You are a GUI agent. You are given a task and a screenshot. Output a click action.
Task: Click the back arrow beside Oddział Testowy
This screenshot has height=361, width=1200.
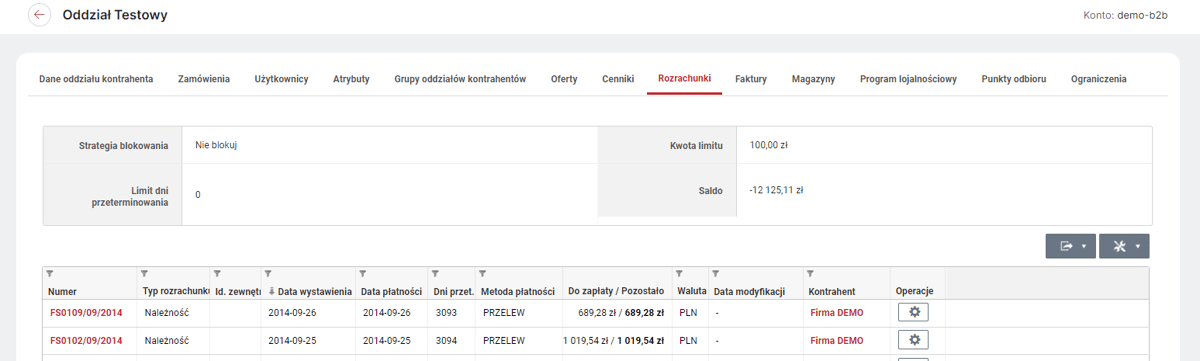tap(39, 15)
